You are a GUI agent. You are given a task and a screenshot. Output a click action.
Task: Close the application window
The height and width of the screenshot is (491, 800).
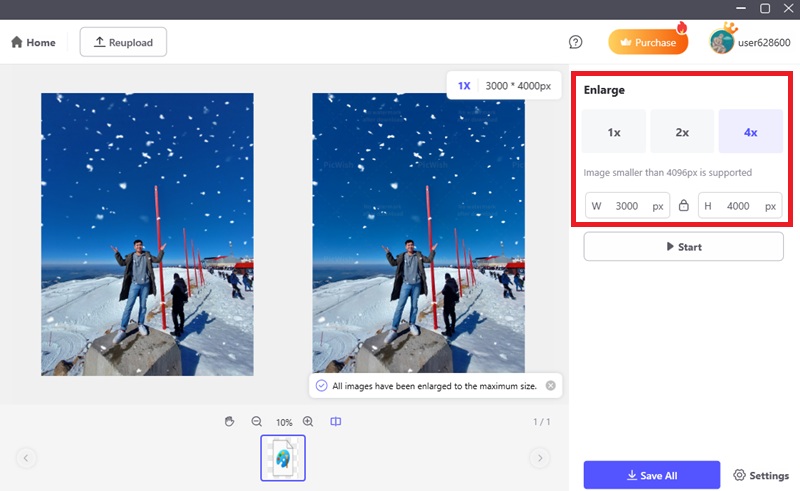pyautogui.click(x=788, y=9)
